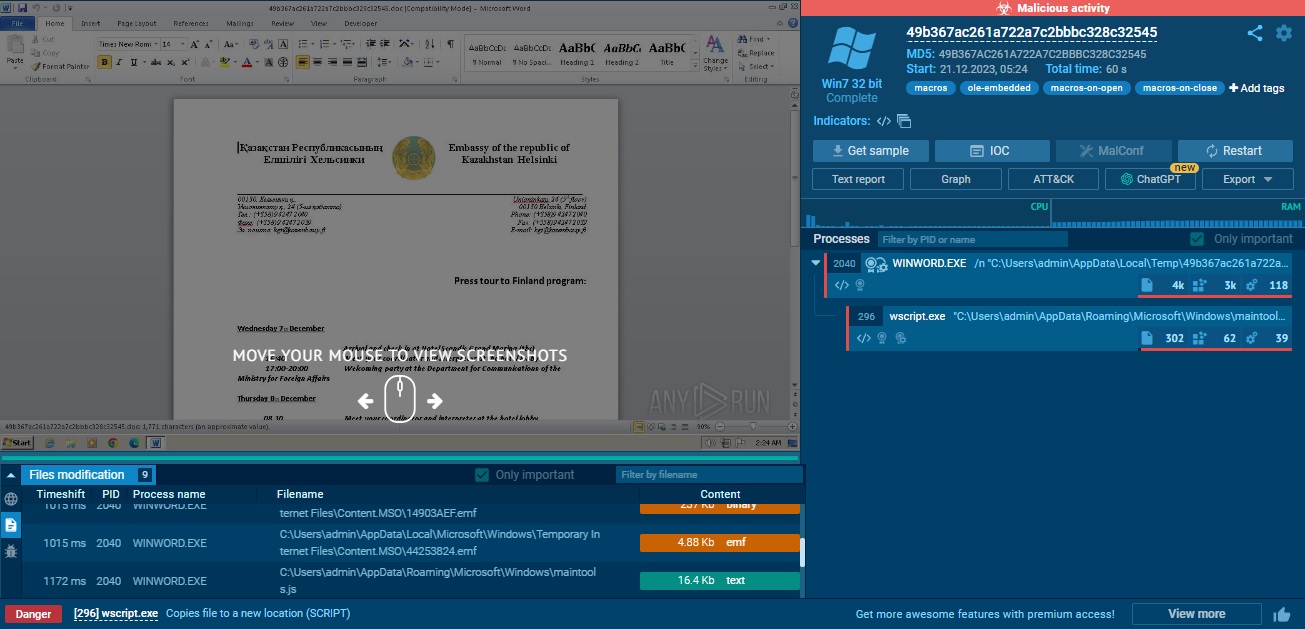Click the Danger label badge
This screenshot has height=629, width=1305.
coord(33,614)
